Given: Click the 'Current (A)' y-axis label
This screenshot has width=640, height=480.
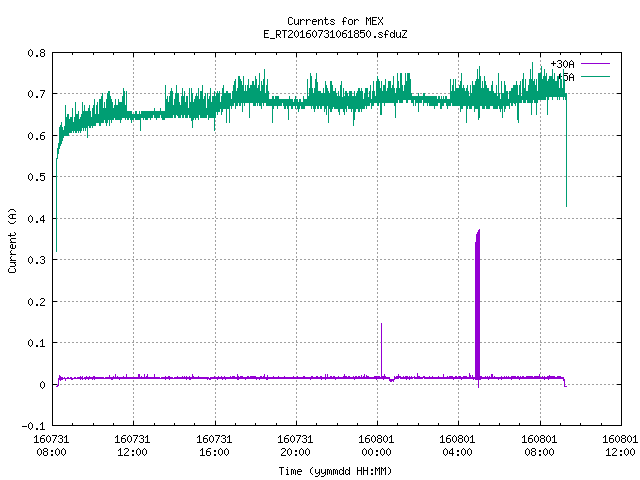Looking at the screenshot, I should tap(12, 241).
